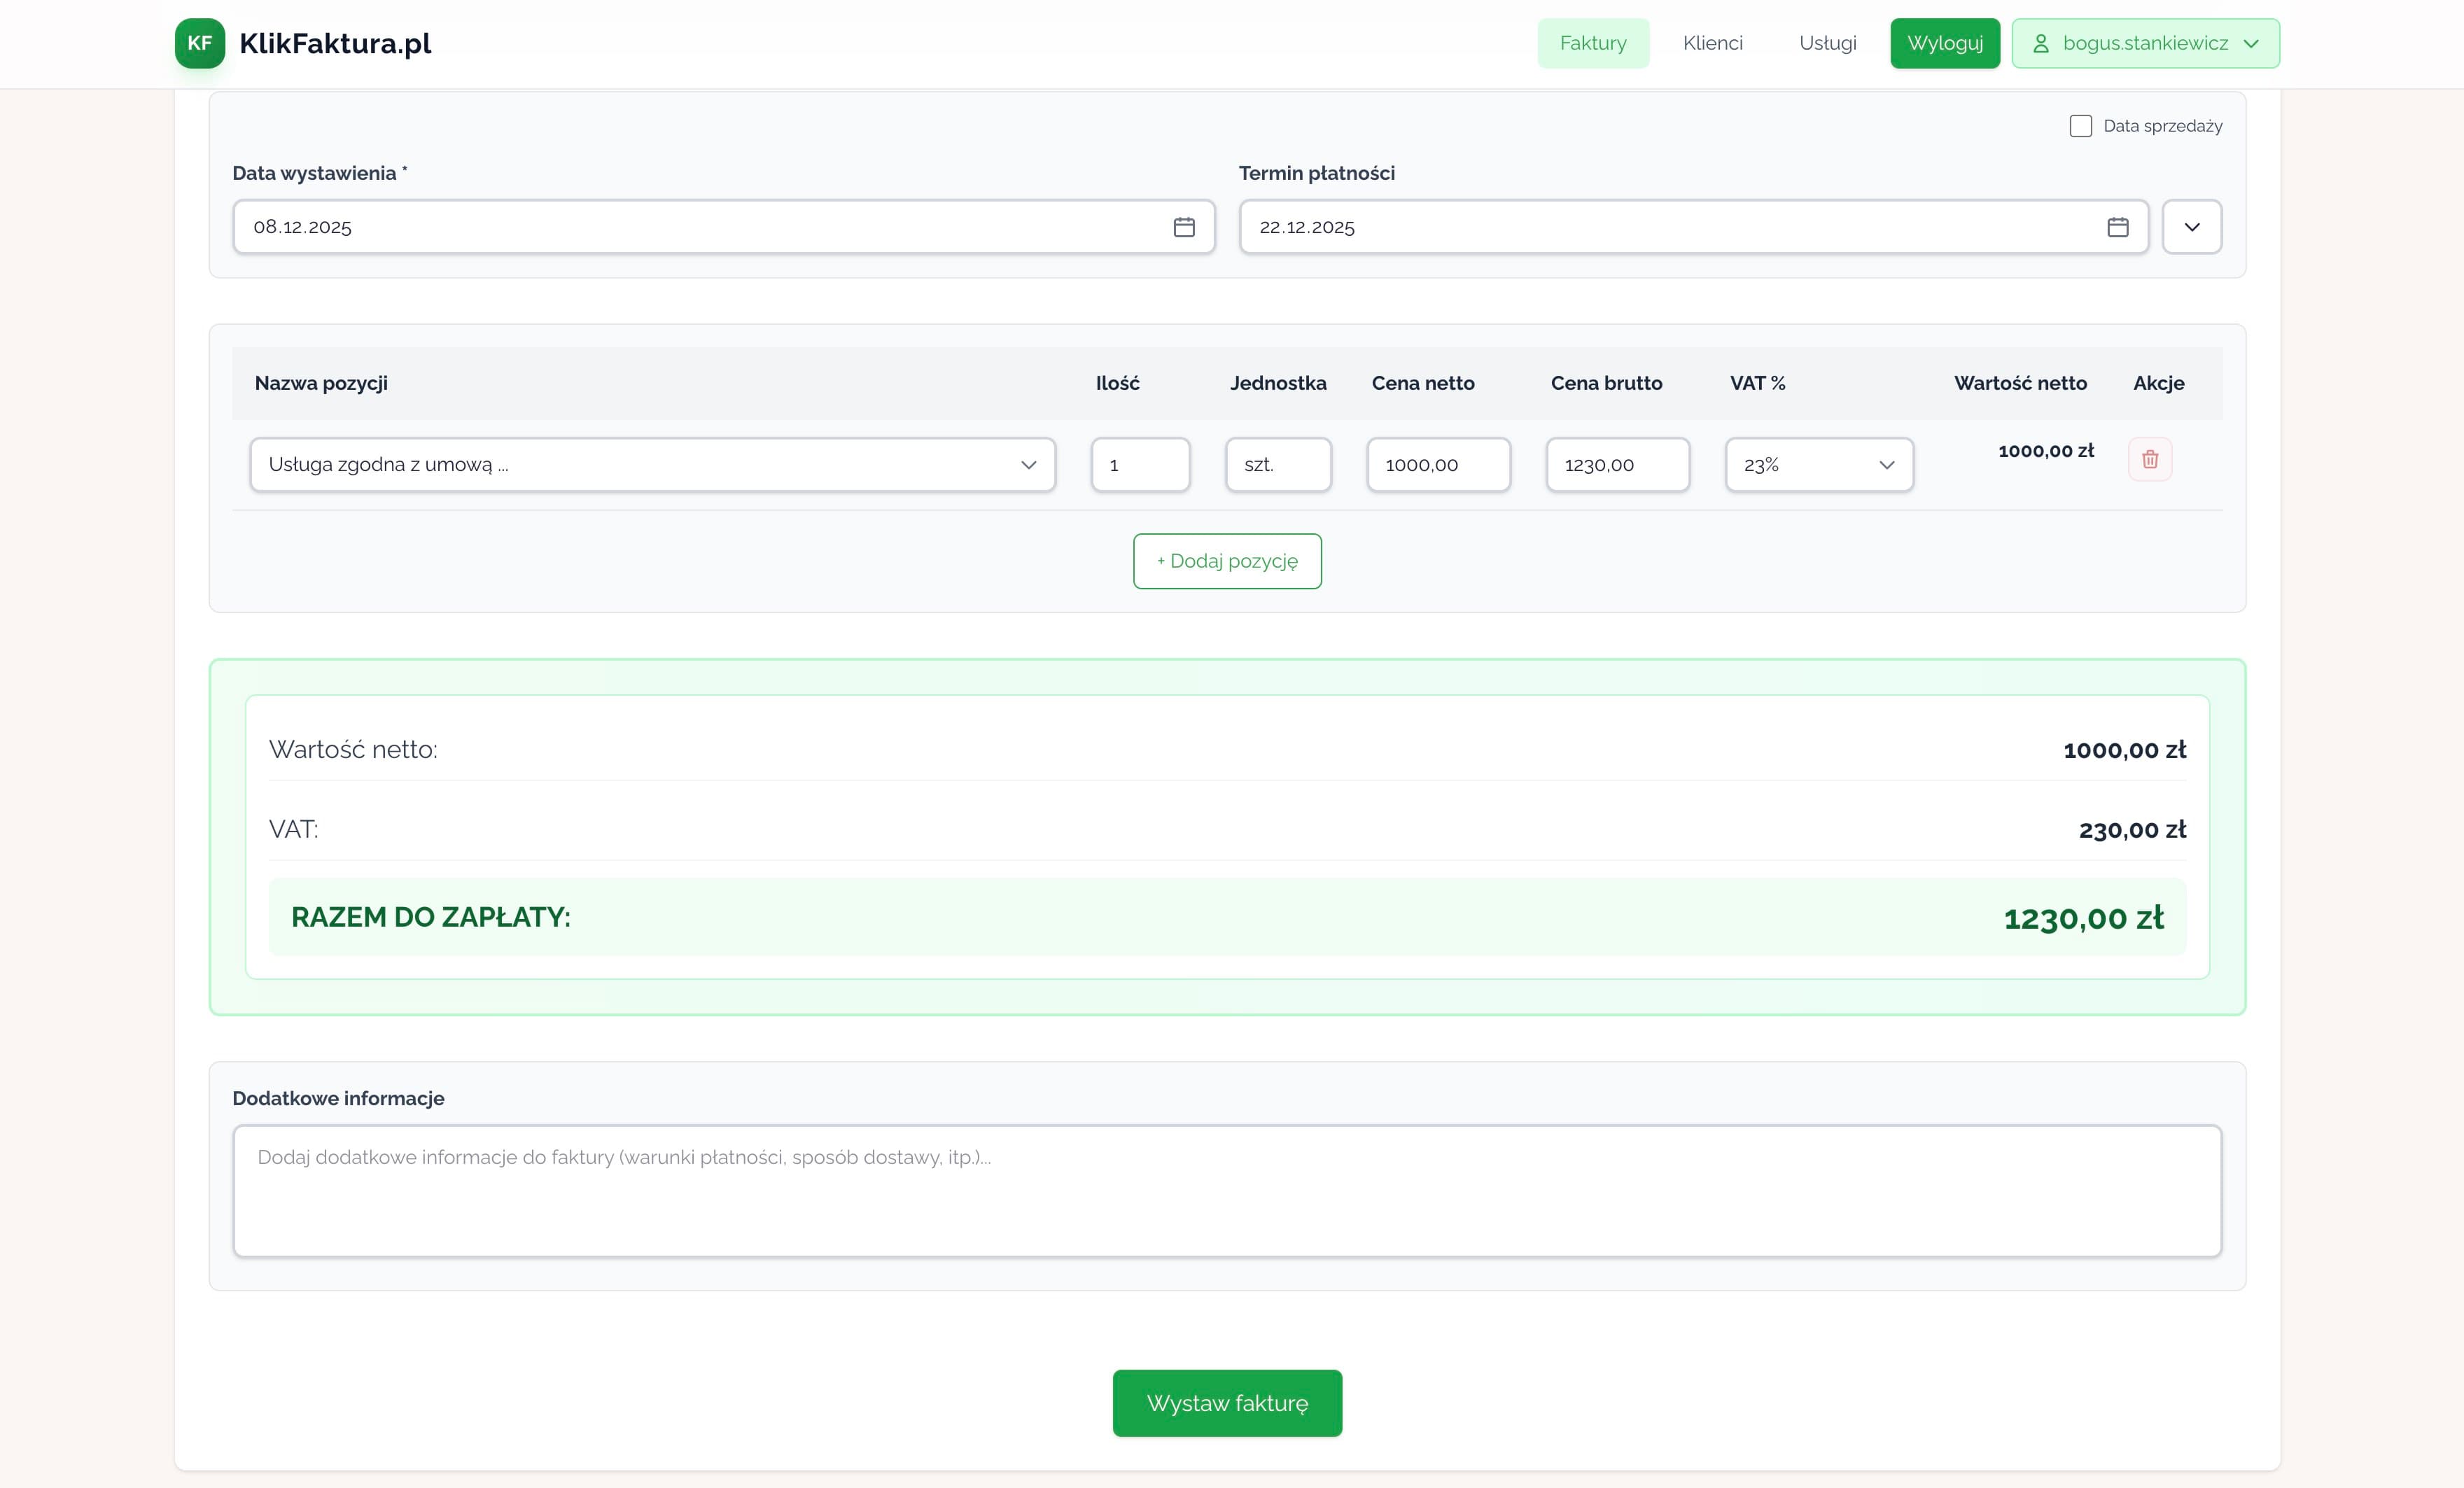The image size is (2464, 1488).
Task: Click the KlikFaktura.pl brand name
Action: tap(335, 44)
